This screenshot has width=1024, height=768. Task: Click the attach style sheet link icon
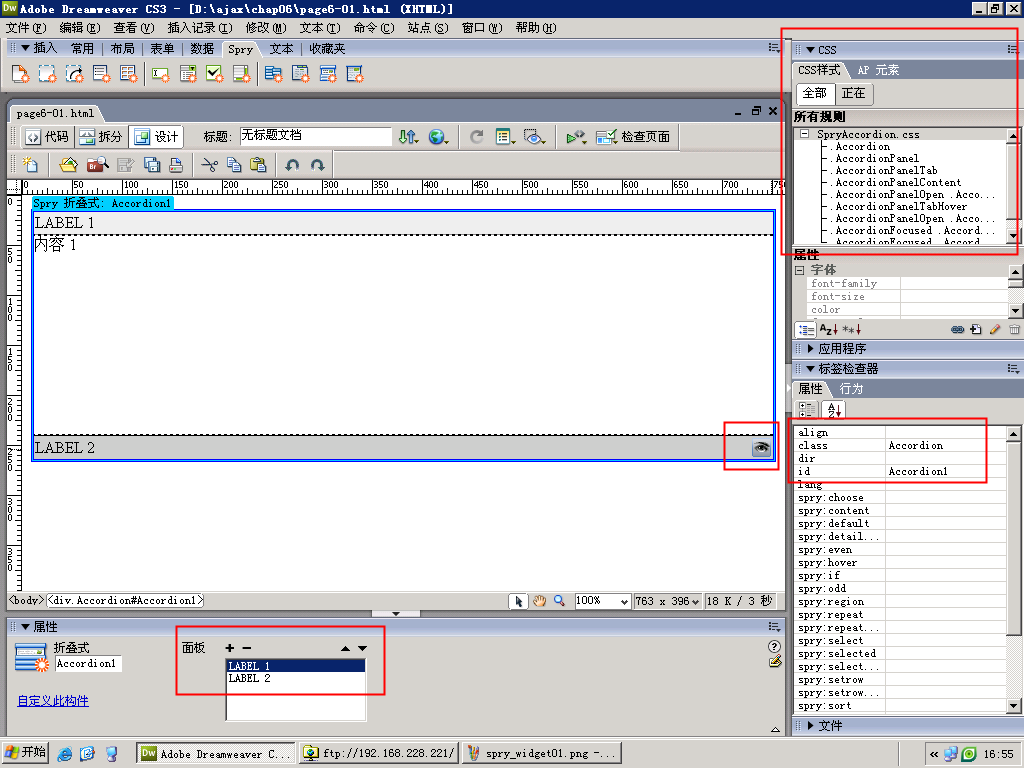click(x=957, y=329)
